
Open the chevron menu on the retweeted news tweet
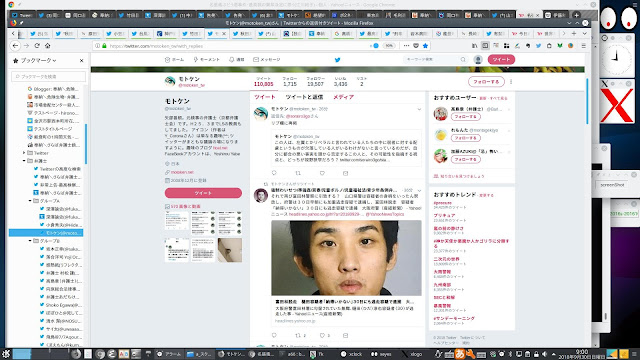pos(419,191)
